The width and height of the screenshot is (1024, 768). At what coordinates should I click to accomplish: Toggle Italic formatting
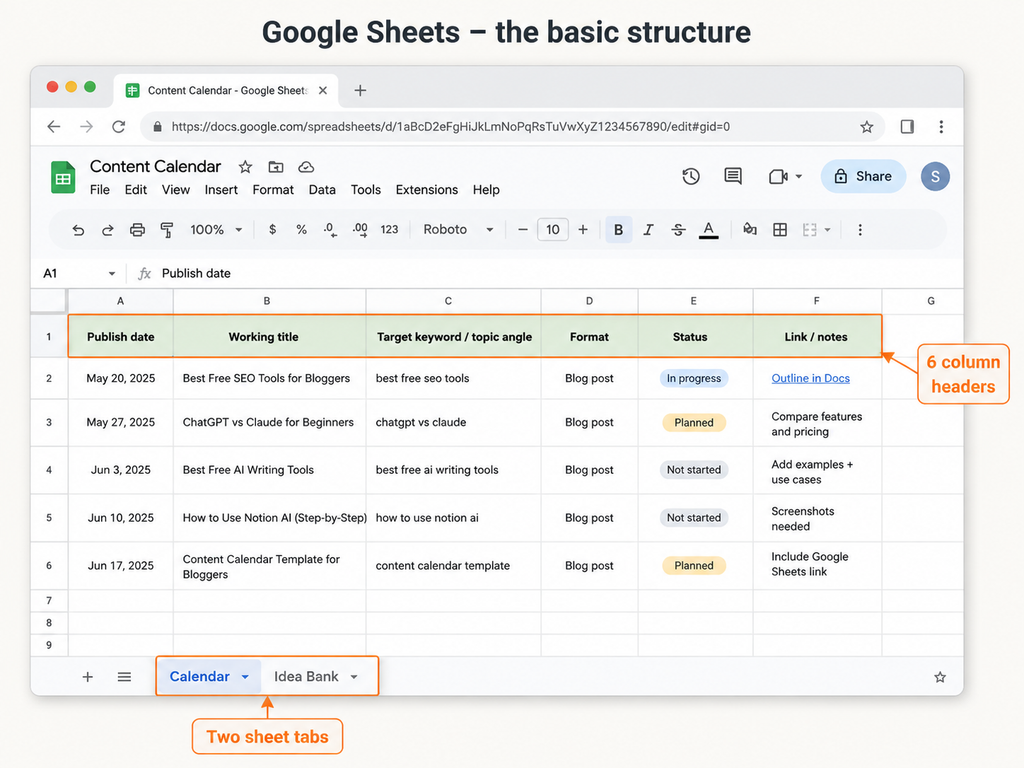click(648, 230)
